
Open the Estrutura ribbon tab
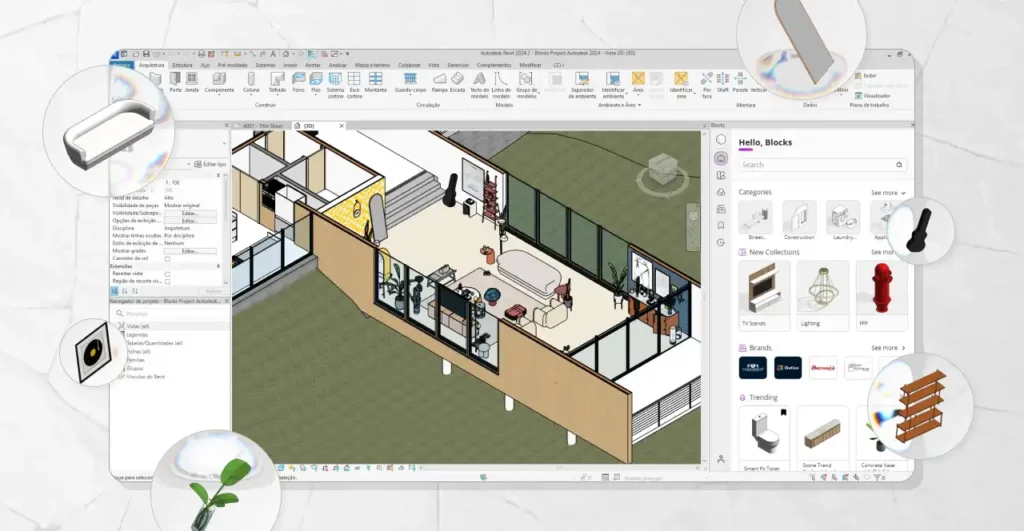point(182,65)
